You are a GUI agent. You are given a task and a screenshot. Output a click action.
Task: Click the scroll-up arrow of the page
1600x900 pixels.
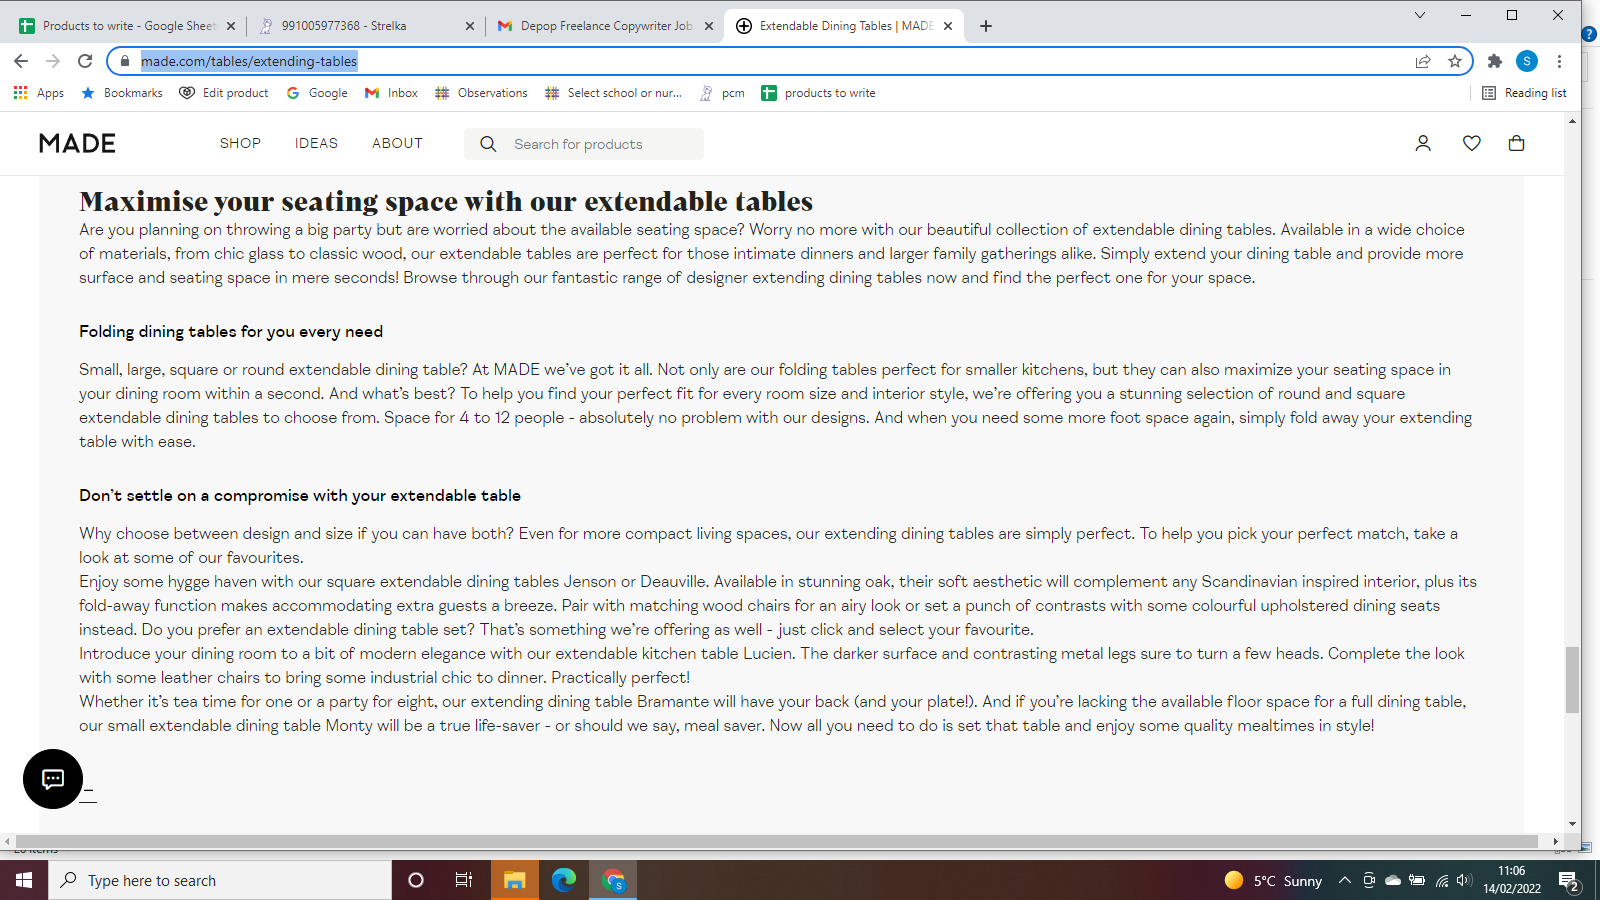click(1572, 121)
